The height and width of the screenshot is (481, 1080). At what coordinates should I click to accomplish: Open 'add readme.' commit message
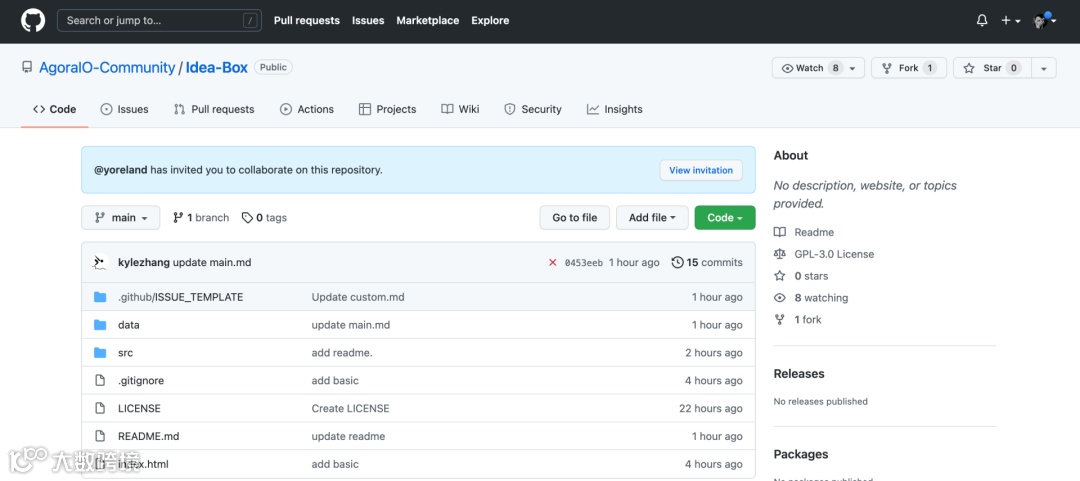(342, 353)
